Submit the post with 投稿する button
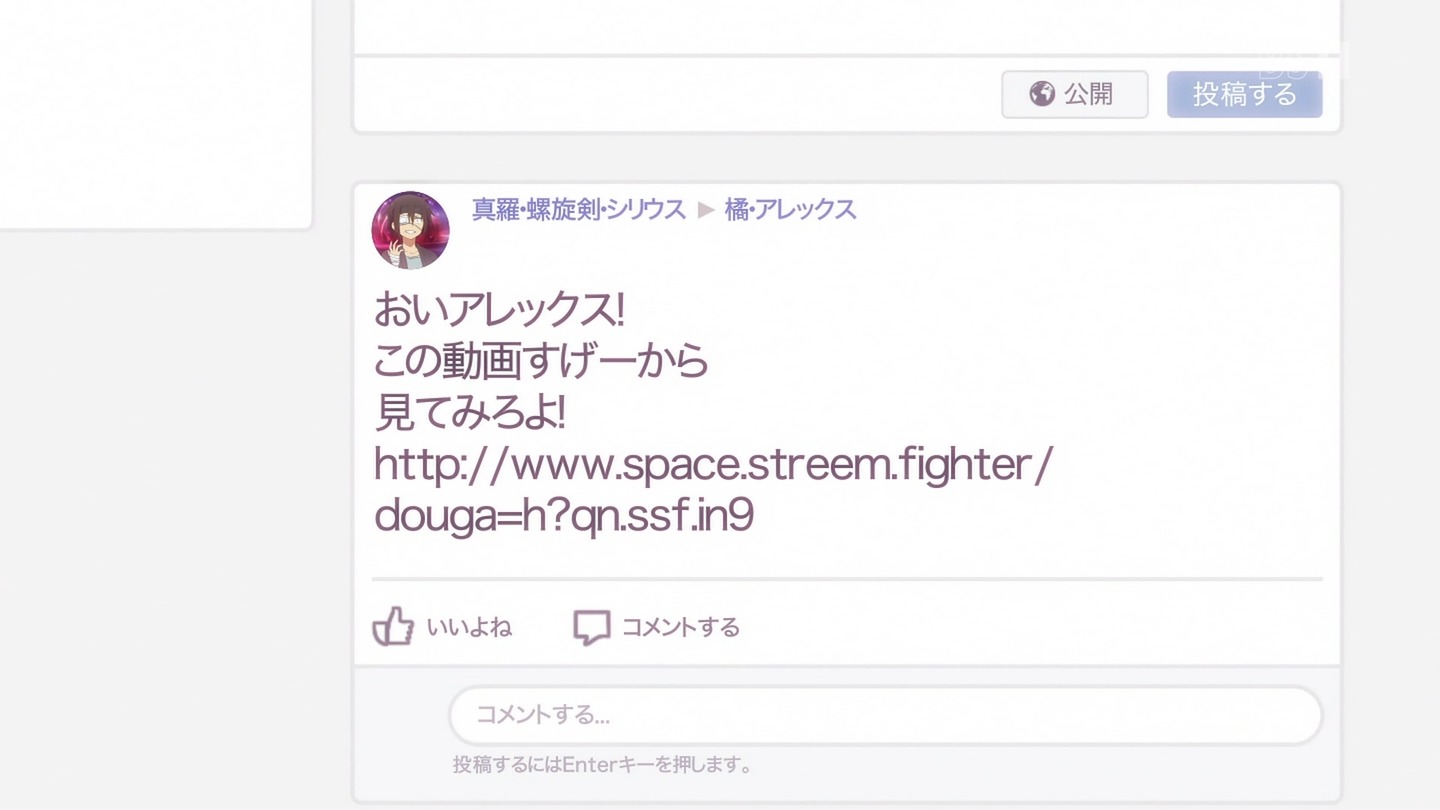Screen dimensions: 1440x810 pyautogui.click(x=1245, y=94)
